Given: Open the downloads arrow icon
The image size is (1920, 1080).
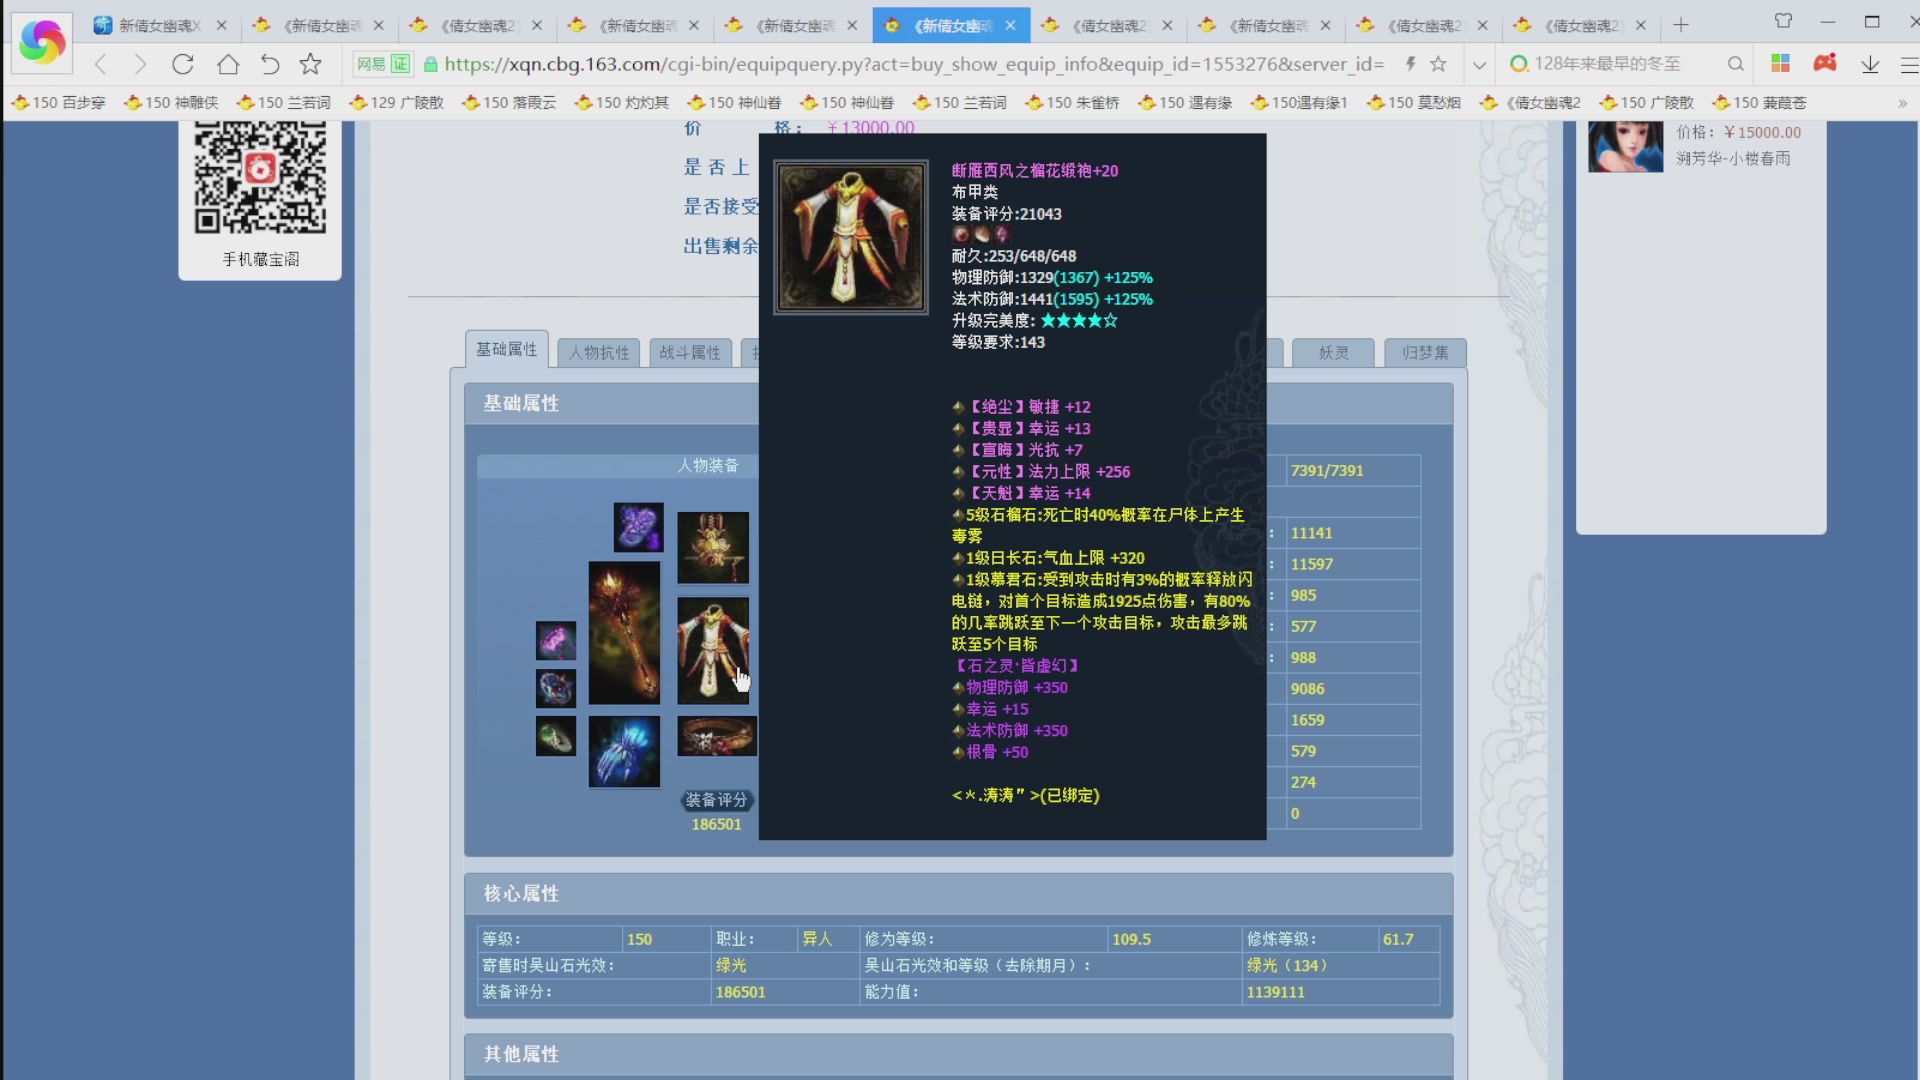Looking at the screenshot, I should 1870,64.
